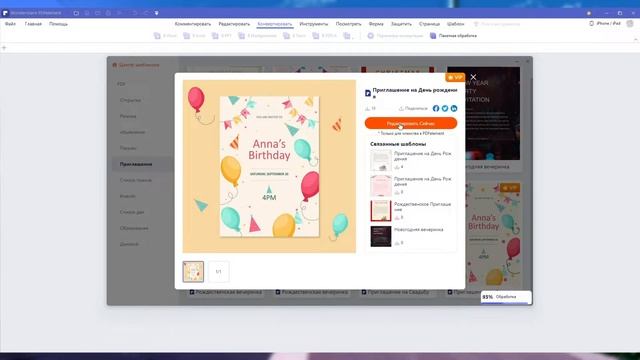Open the Новогодняя вечеринка related template
Screen dimensions: 640x360
(x=412, y=236)
